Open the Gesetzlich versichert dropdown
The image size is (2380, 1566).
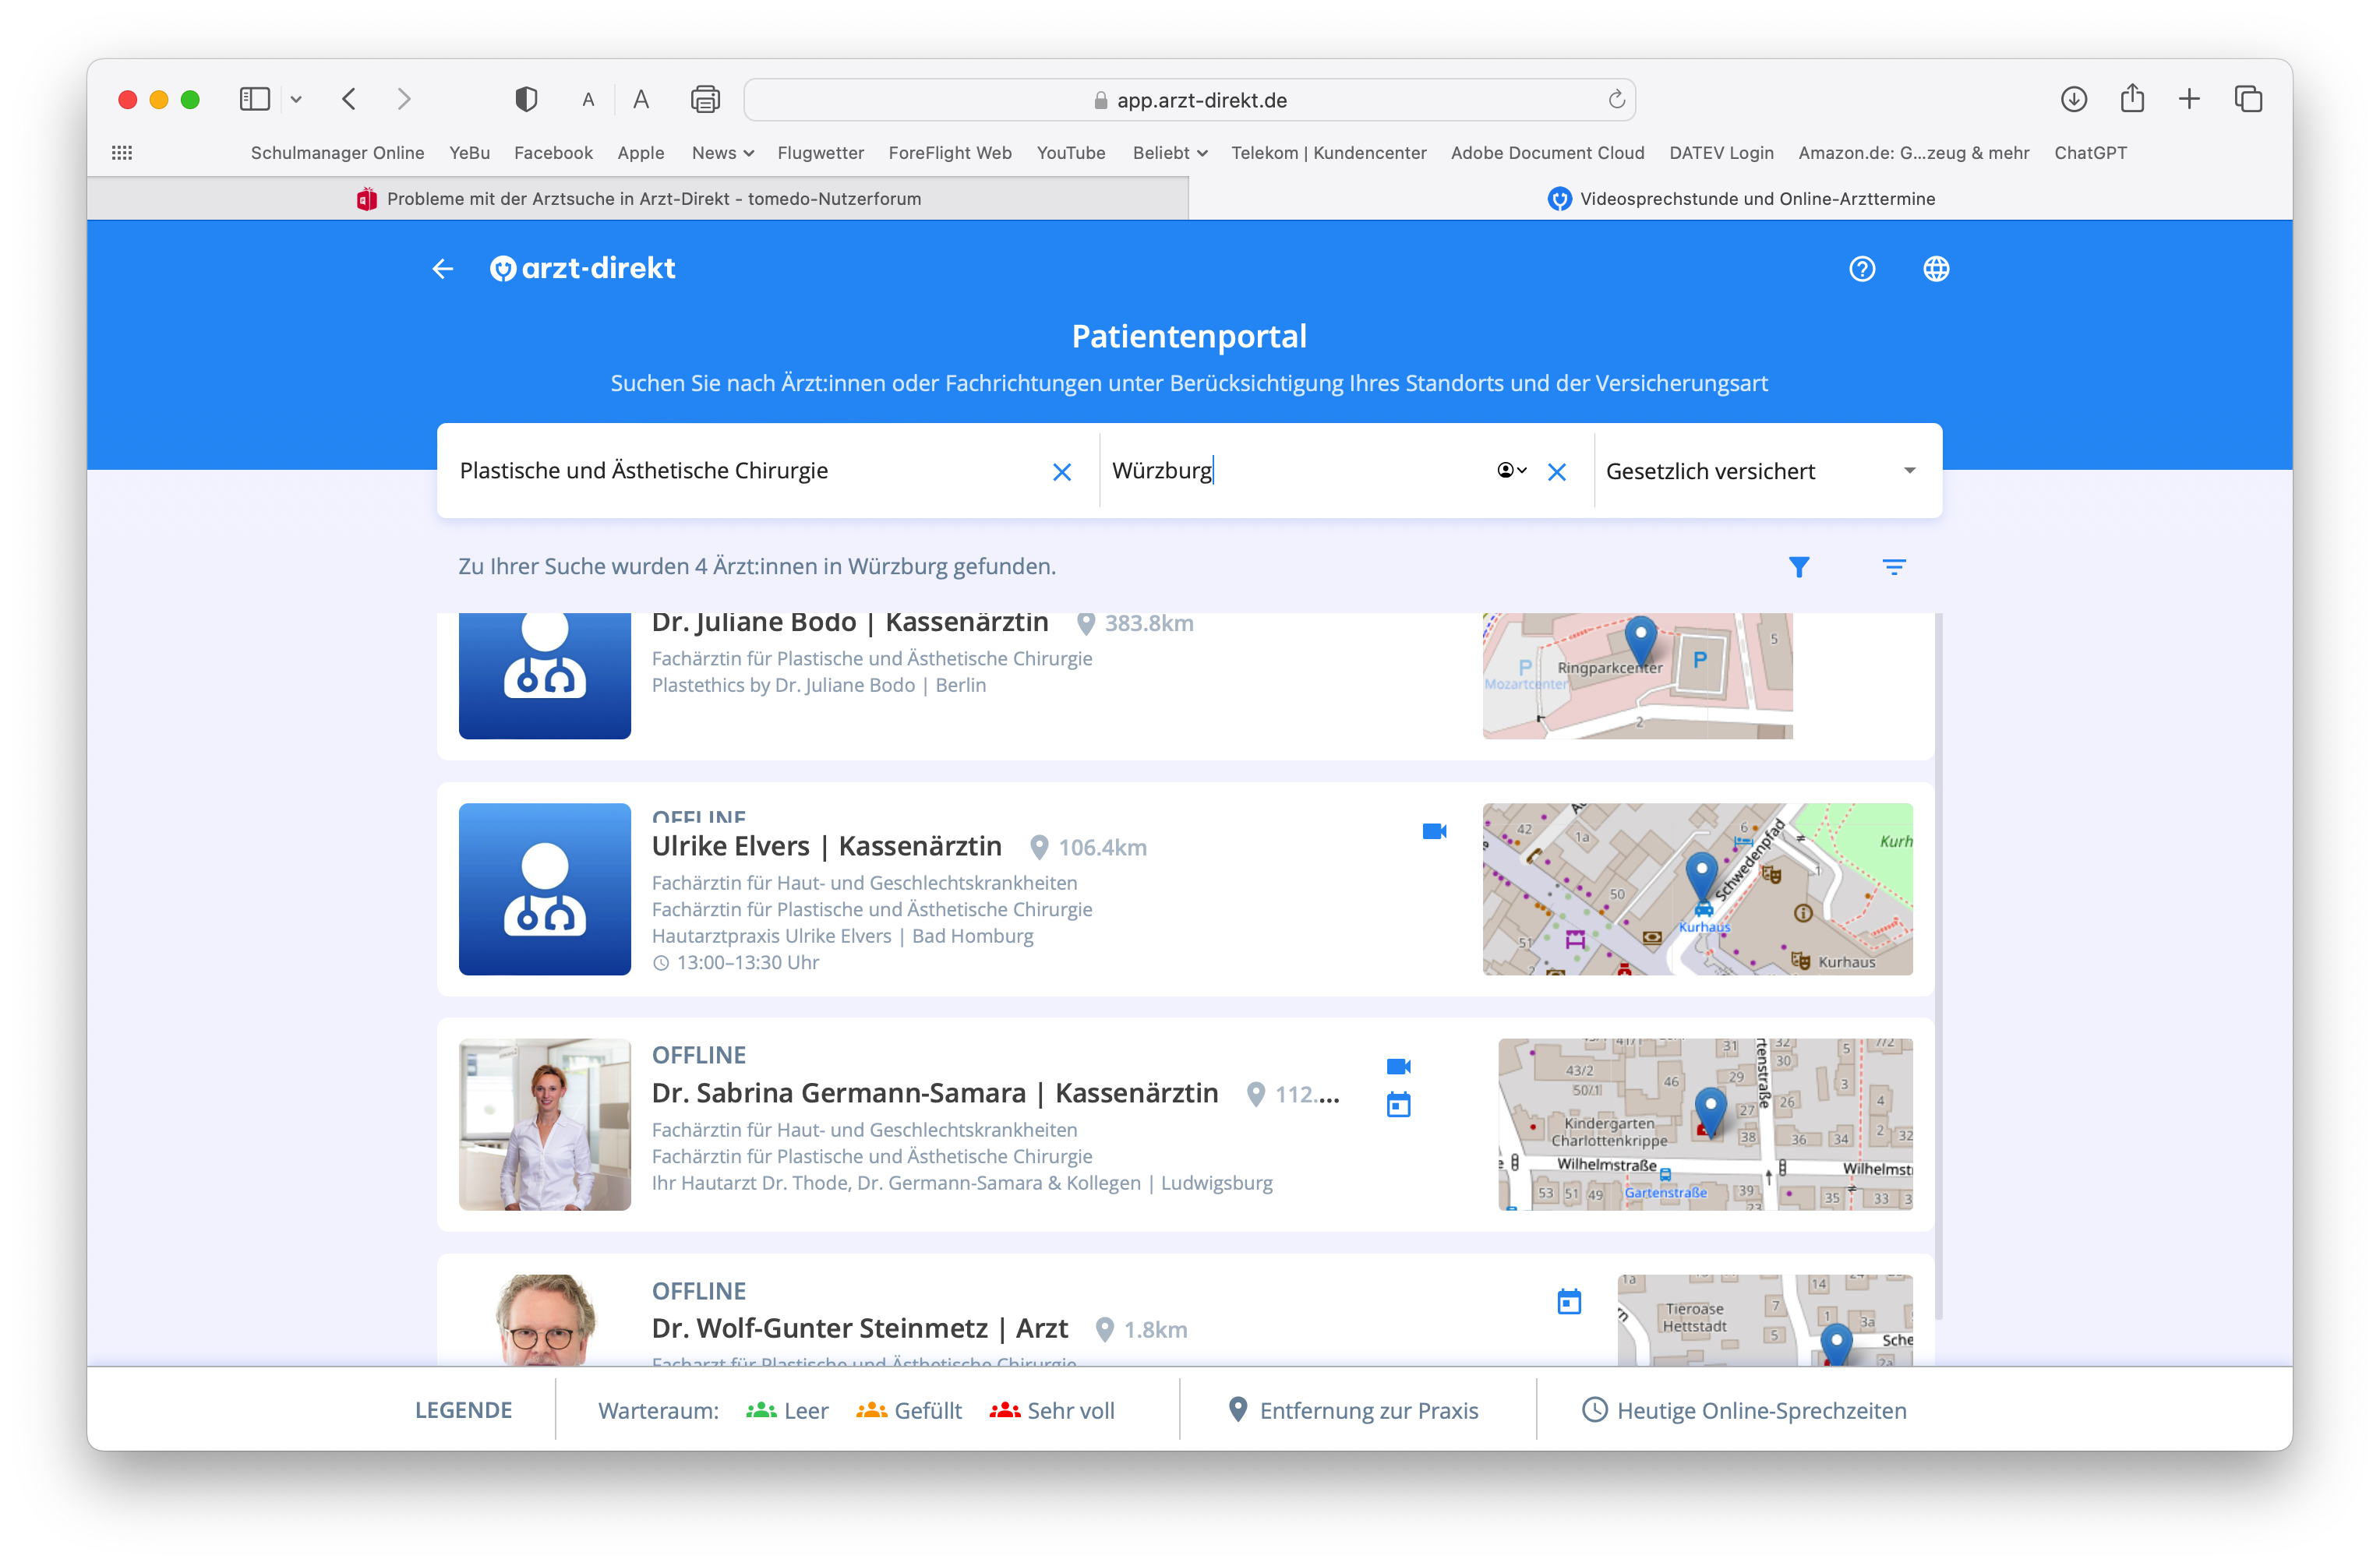[1762, 471]
